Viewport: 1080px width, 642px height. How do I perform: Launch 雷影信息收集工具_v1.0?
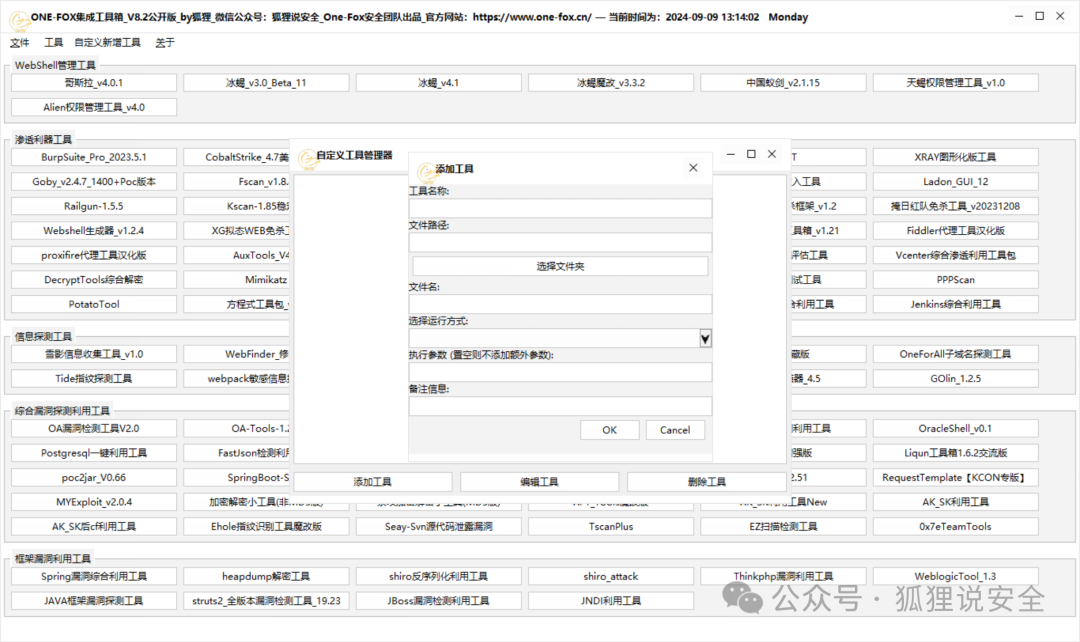94,354
